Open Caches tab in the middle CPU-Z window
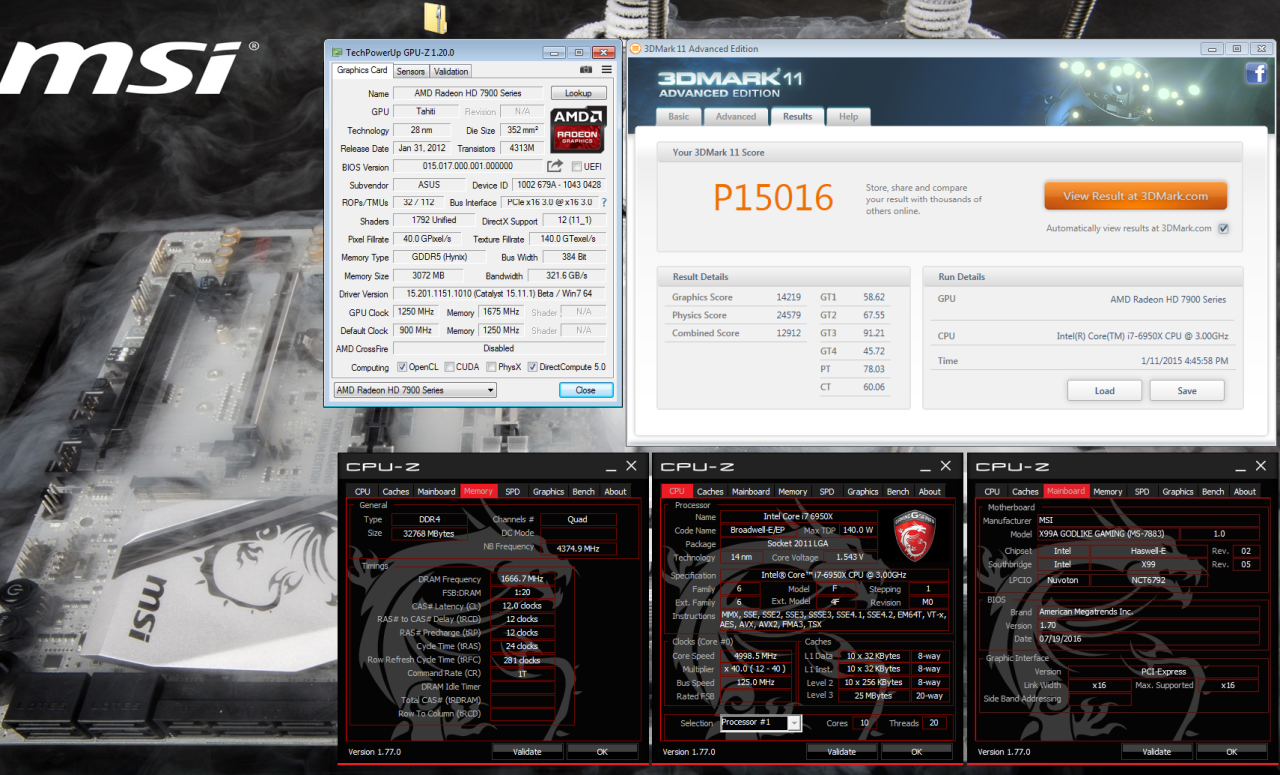Image resolution: width=1280 pixels, height=775 pixels. (710, 491)
